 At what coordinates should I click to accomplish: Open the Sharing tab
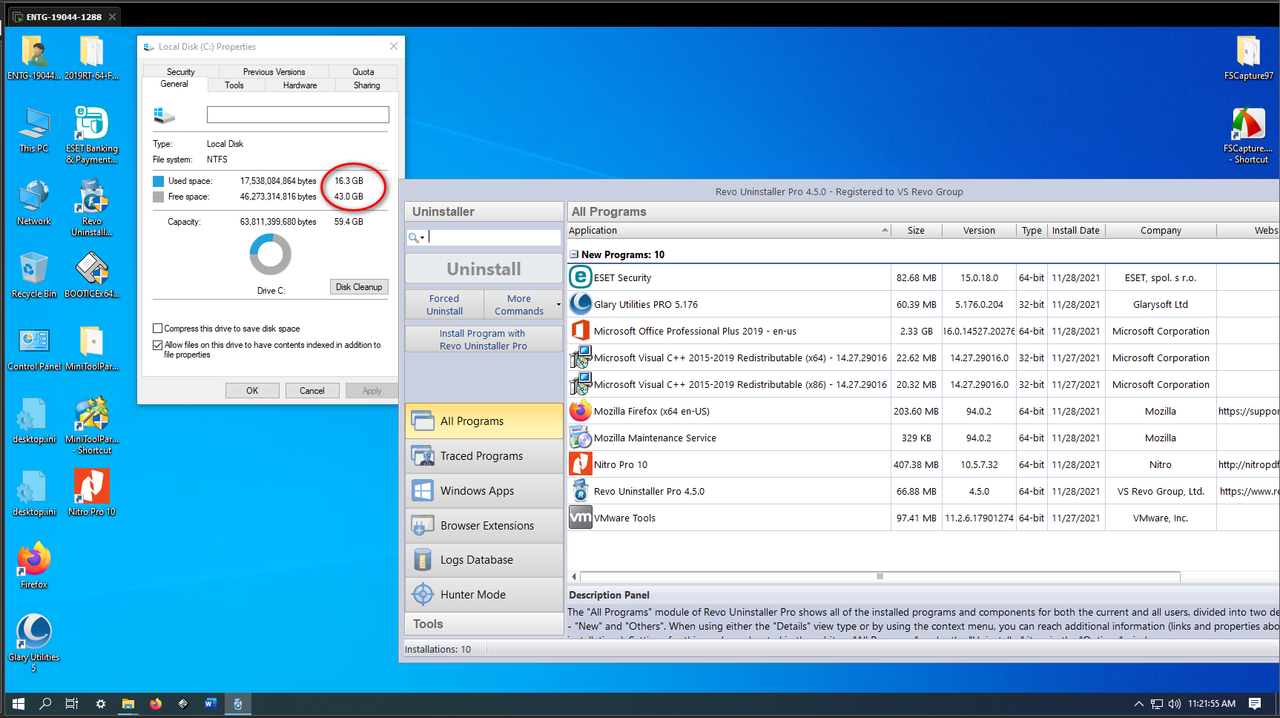[367, 85]
